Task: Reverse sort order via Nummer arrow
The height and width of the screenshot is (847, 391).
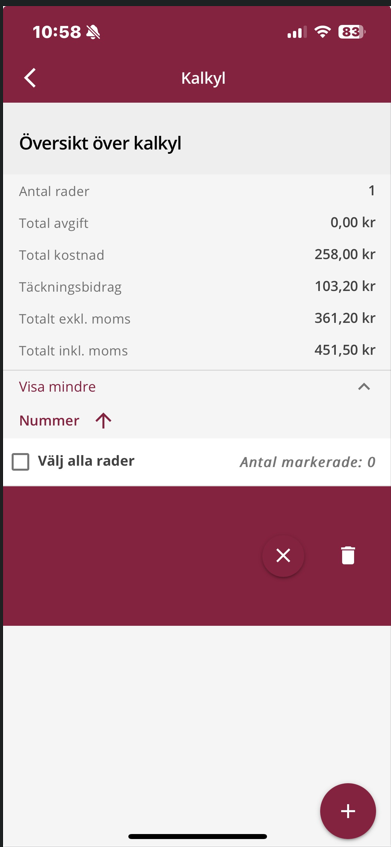Action: pyautogui.click(x=103, y=421)
